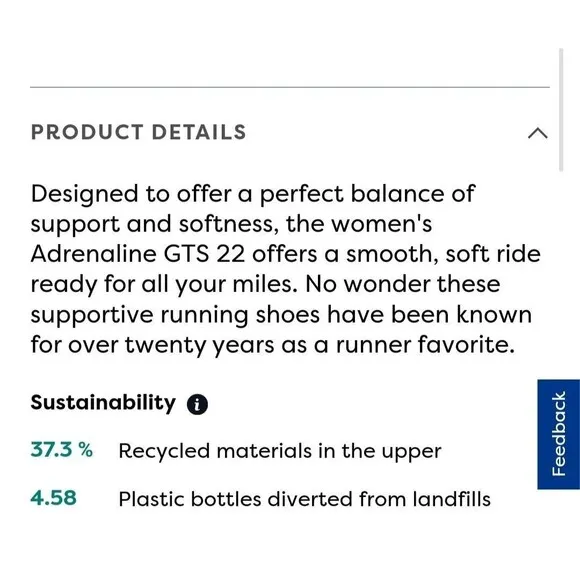Click the Sustainability info icon
Screen dimensions: 580x580
[x=197, y=404]
